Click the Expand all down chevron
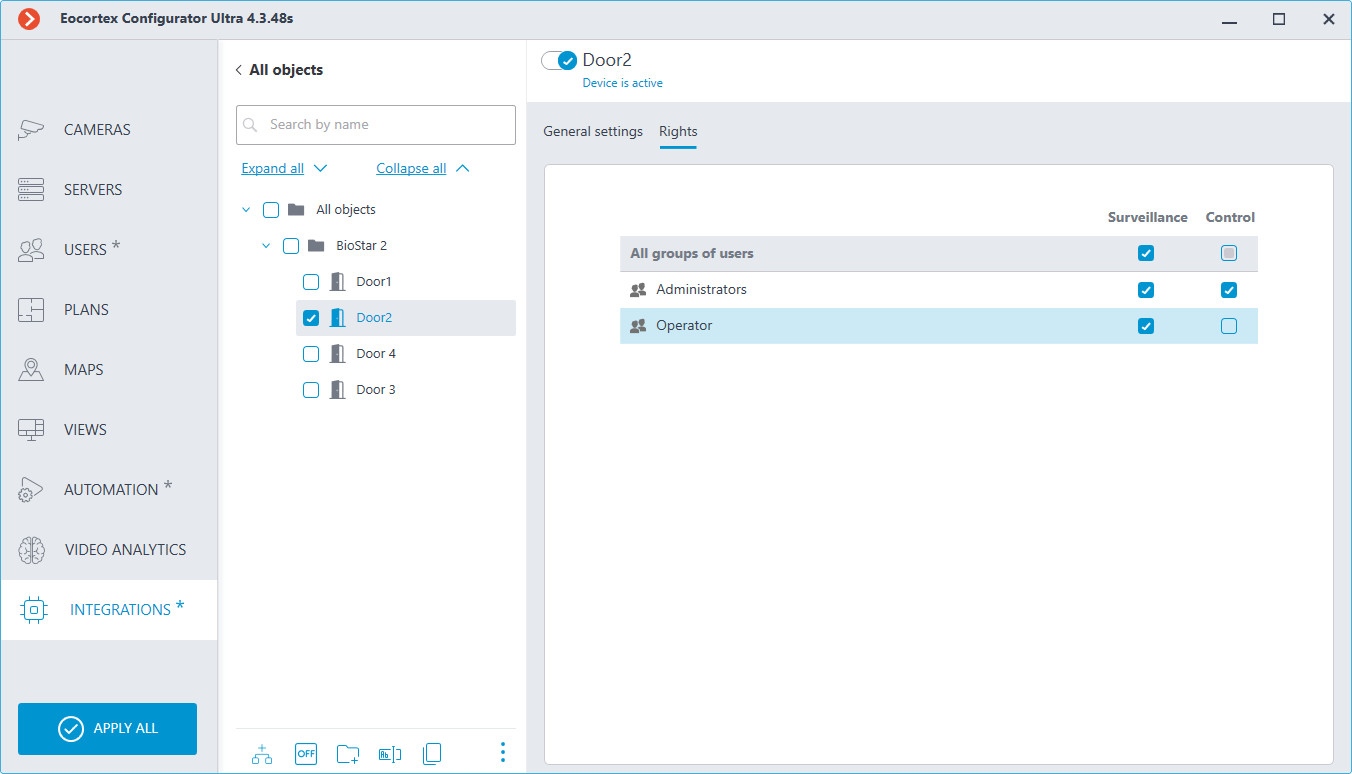The image size is (1352, 774). click(x=320, y=169)
